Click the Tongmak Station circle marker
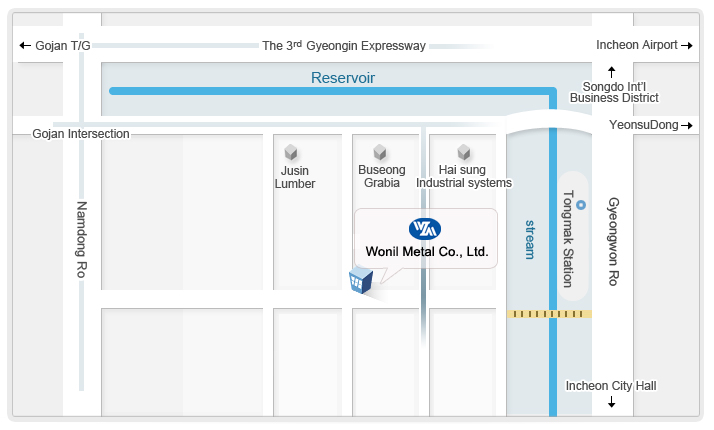This screenshot has height=430, width=714. (581, 205)
